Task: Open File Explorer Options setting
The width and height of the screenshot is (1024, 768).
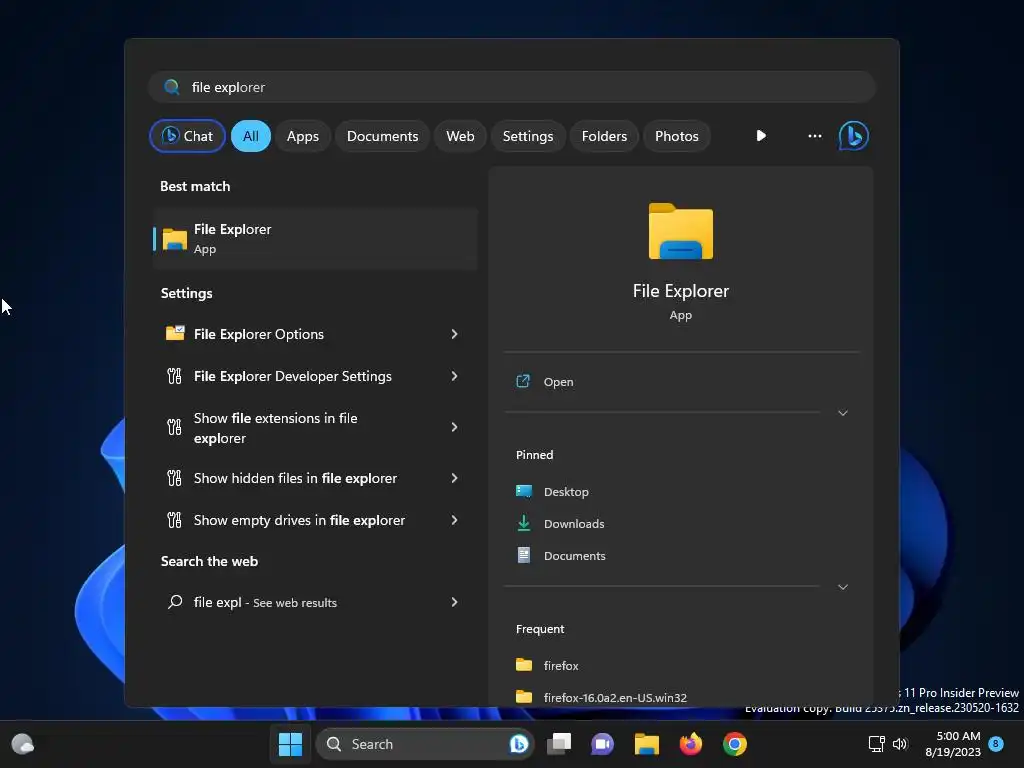Action: [x=315, y=334]
